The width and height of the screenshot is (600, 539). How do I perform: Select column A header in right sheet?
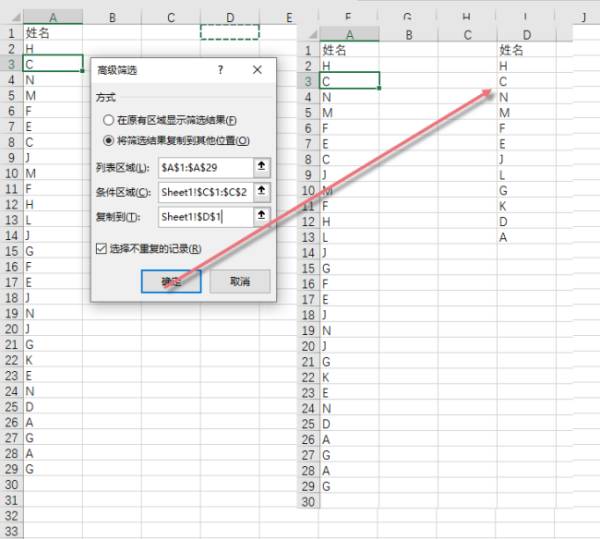coord(349,34)
